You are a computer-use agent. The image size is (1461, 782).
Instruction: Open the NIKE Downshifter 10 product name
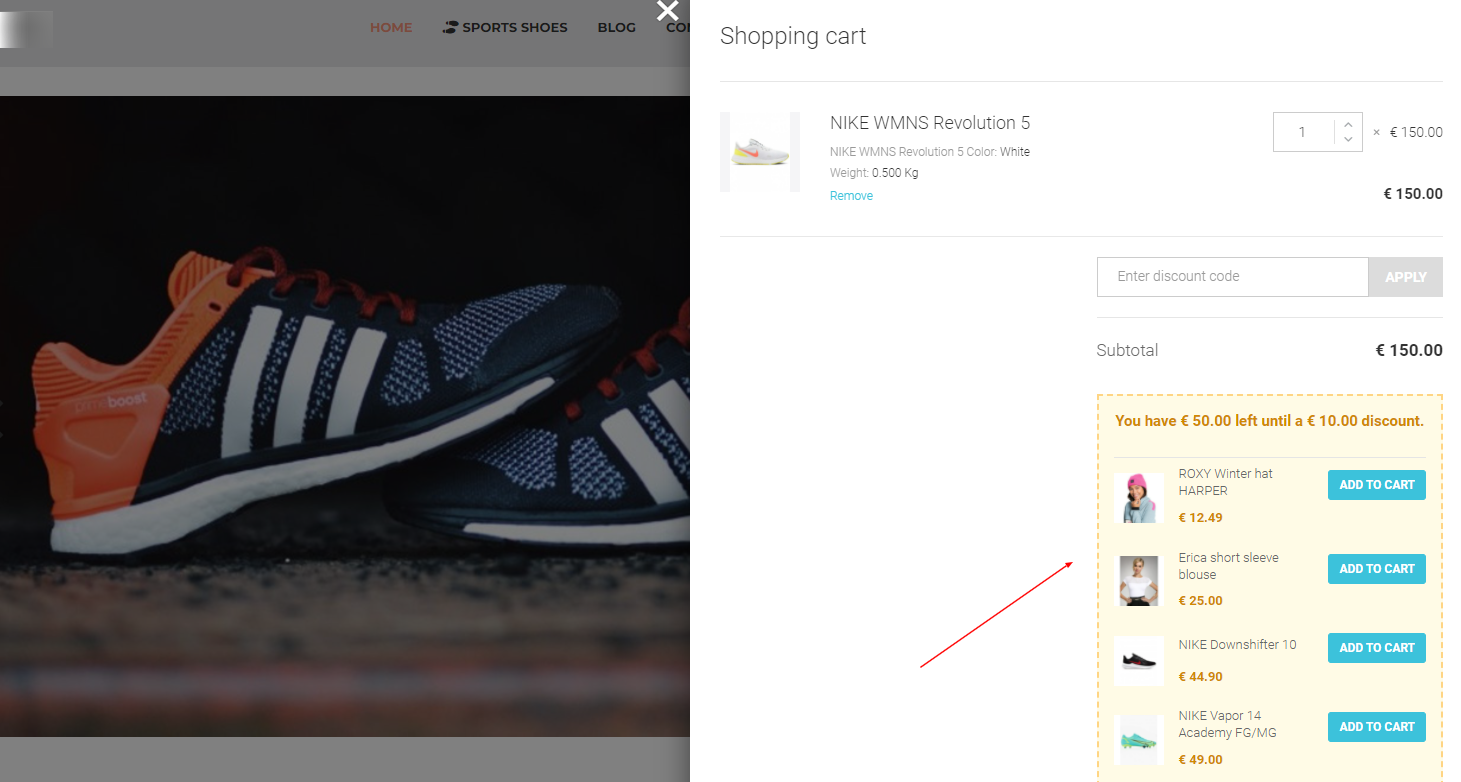(x=1237, y=645)
